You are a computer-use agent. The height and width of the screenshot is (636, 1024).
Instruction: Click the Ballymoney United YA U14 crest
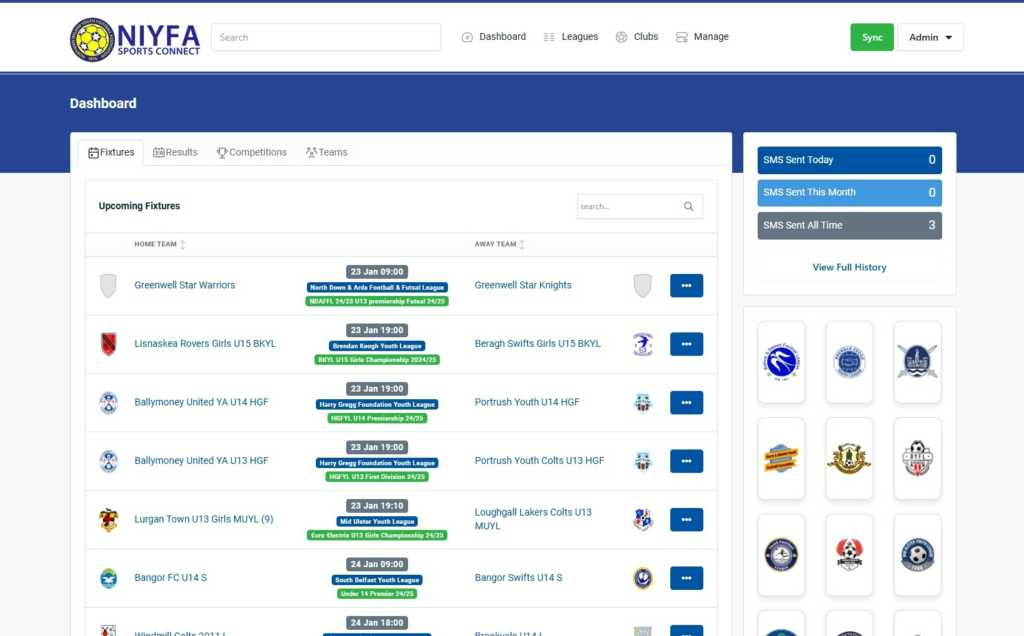click(x=108, y=402)
